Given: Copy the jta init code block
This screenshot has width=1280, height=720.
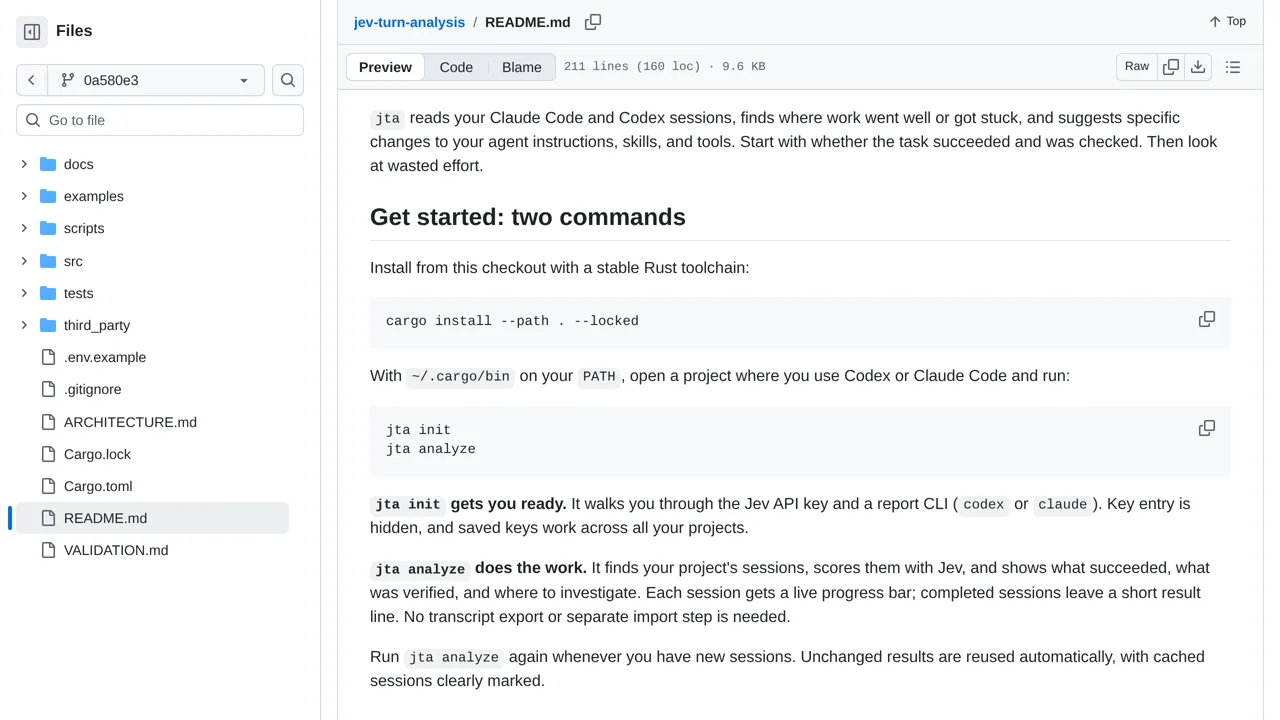Looking at the screenshot, I should point(1207,429).
